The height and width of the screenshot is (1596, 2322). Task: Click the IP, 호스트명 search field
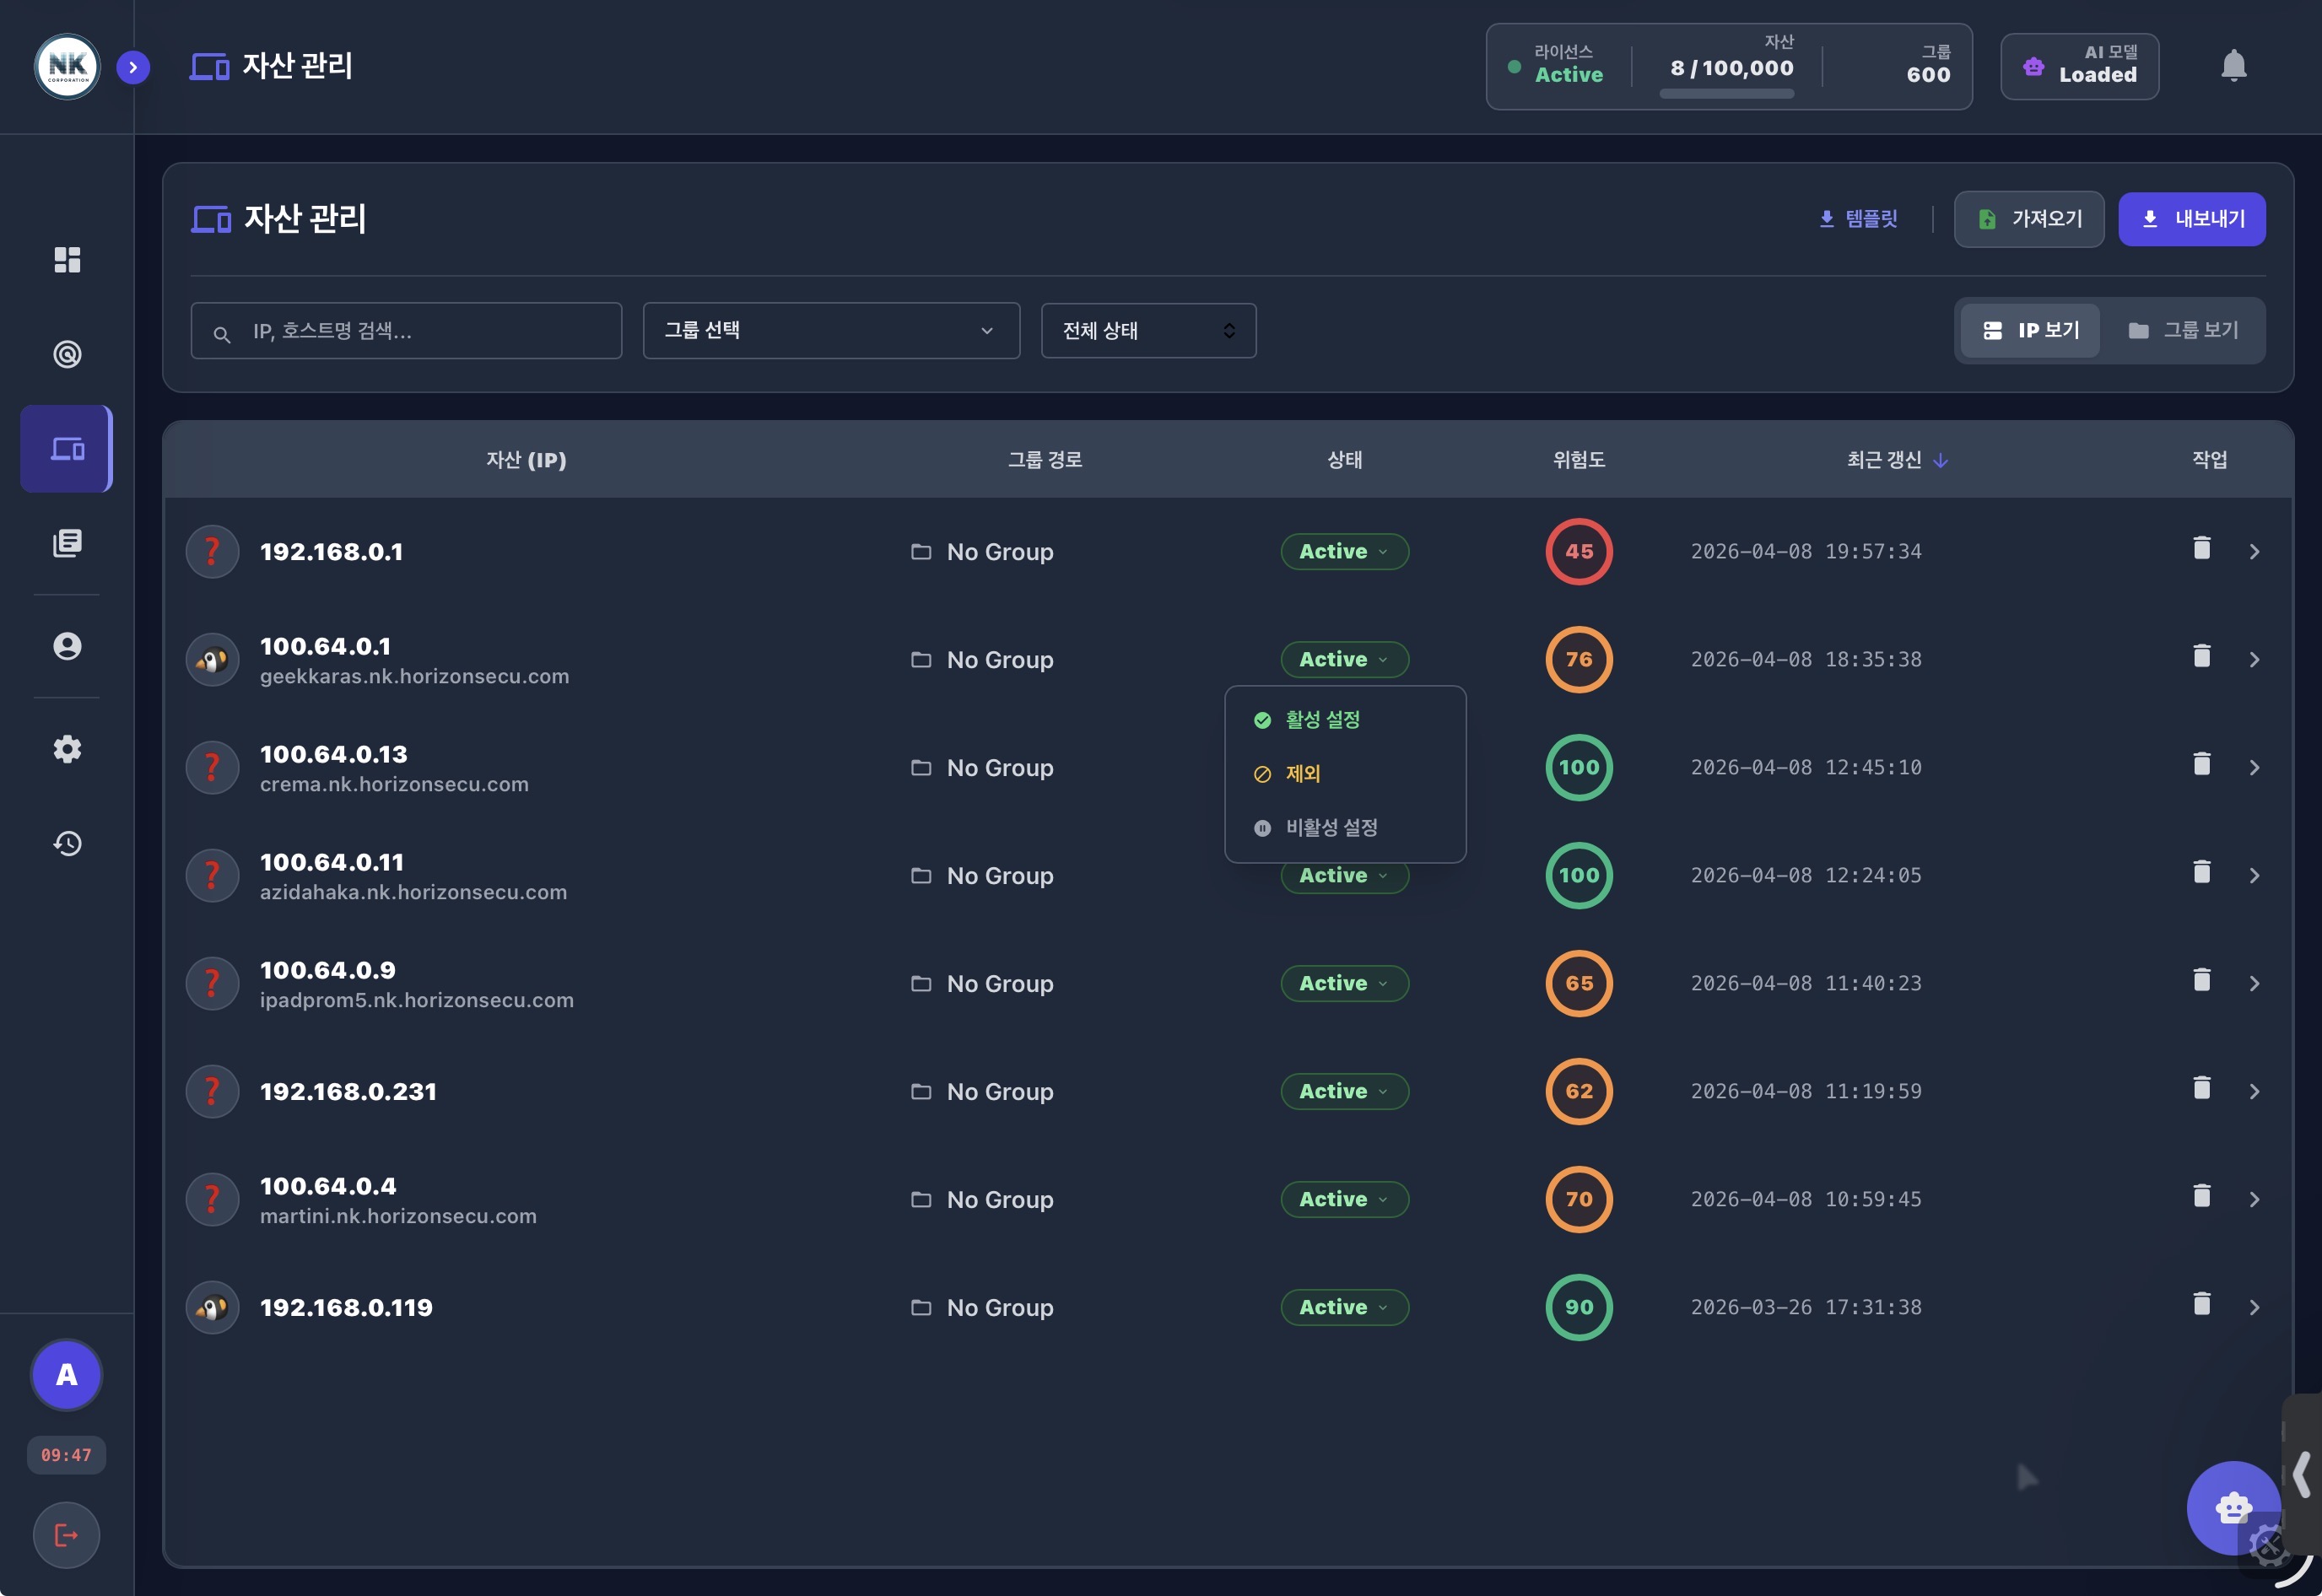(420, 331)
